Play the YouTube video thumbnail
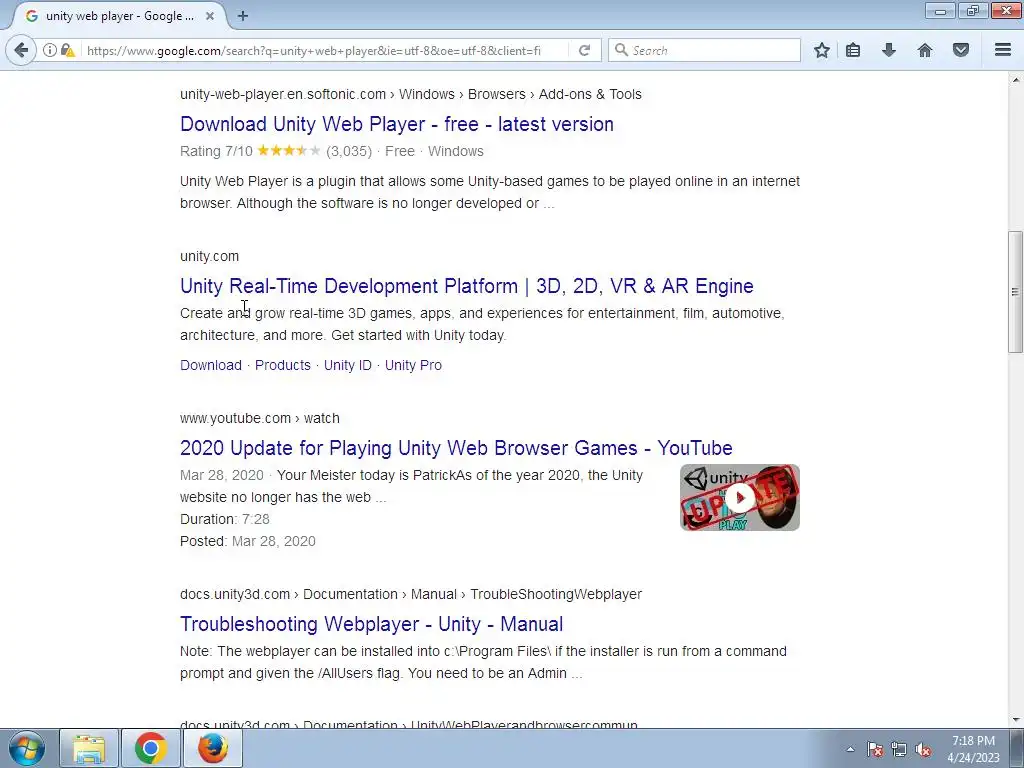 [x=739, y=498]
